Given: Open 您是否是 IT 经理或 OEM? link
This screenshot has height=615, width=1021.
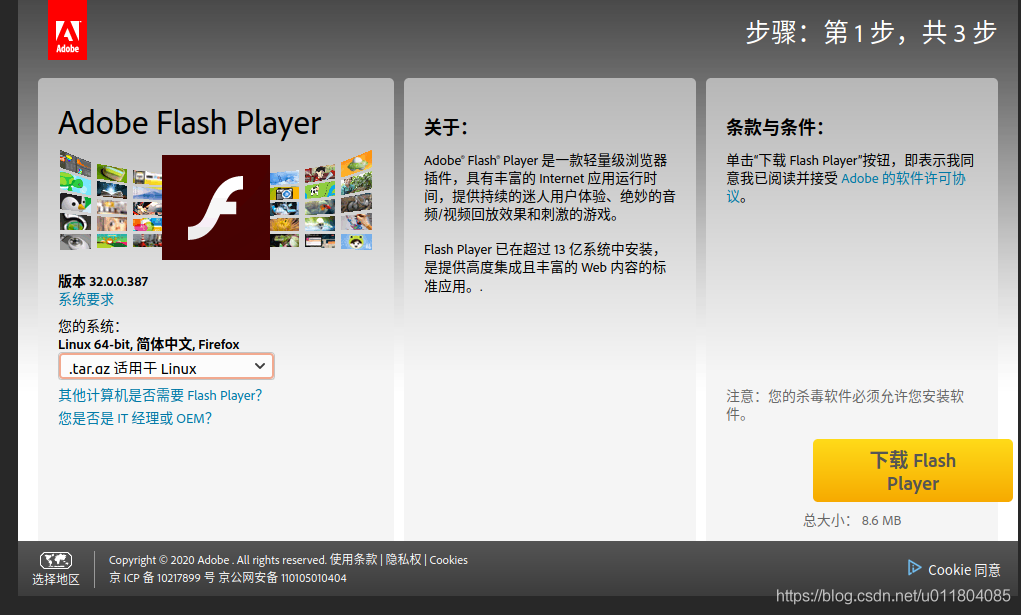Looking at the screenshot, I should coord(135,418).
